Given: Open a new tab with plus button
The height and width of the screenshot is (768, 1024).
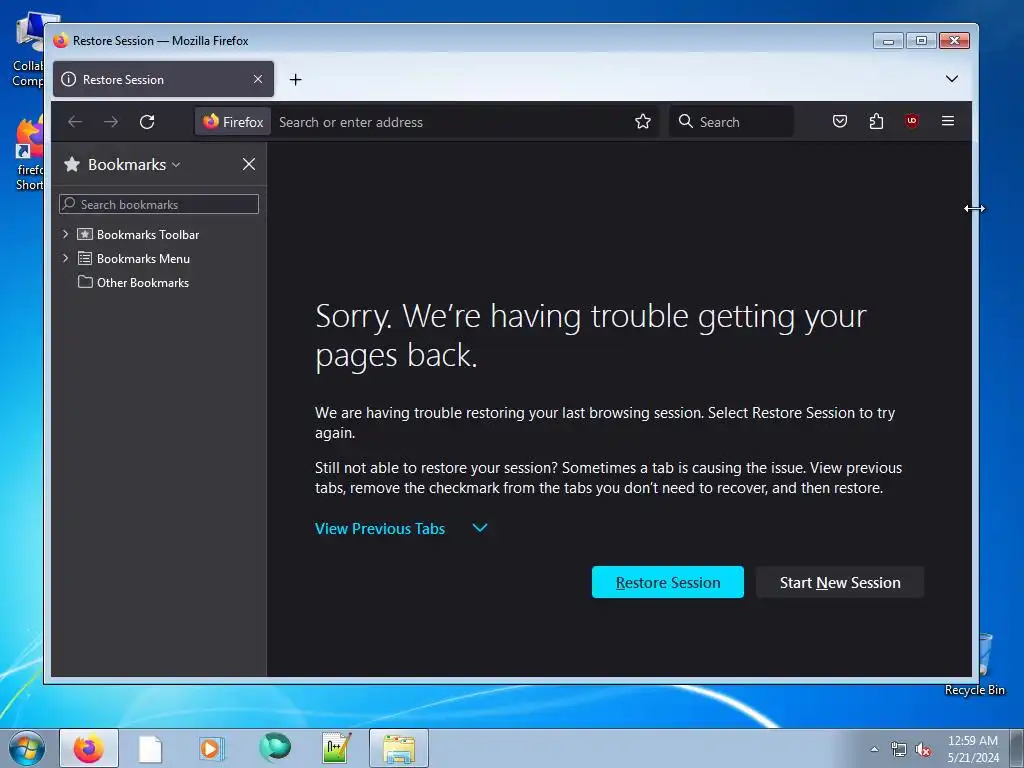Looking at the screenshot, I should click(x=295, y=80).
